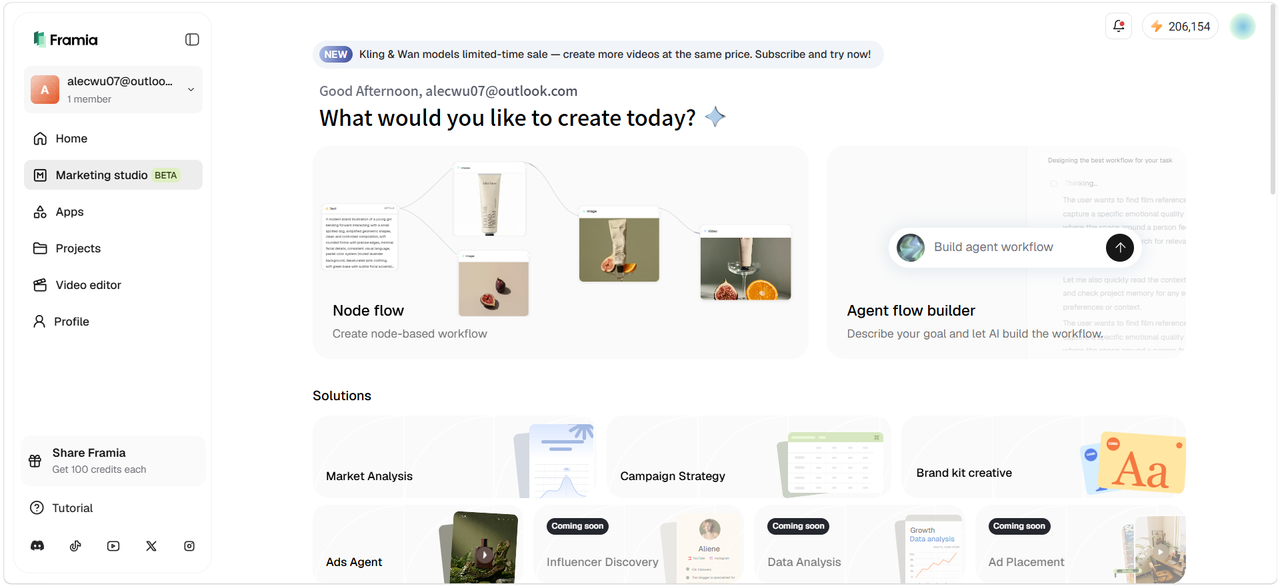Viewport: 1280px width, 586px height.
Task: Open the Discord icon link
Action: coord(37,546)
